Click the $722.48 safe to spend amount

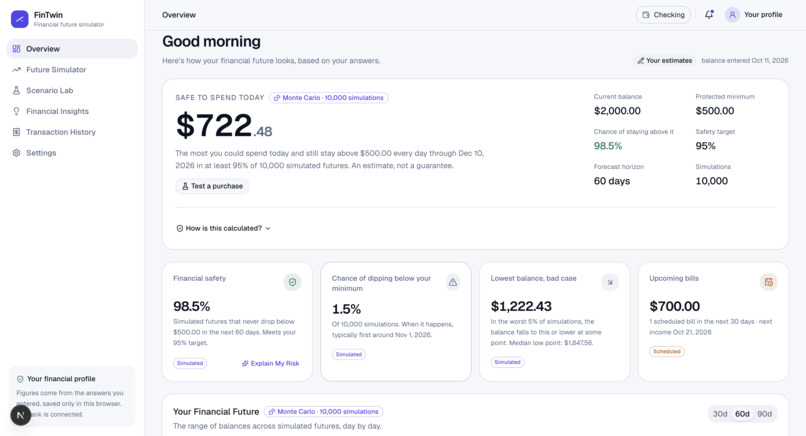(224, 125)
